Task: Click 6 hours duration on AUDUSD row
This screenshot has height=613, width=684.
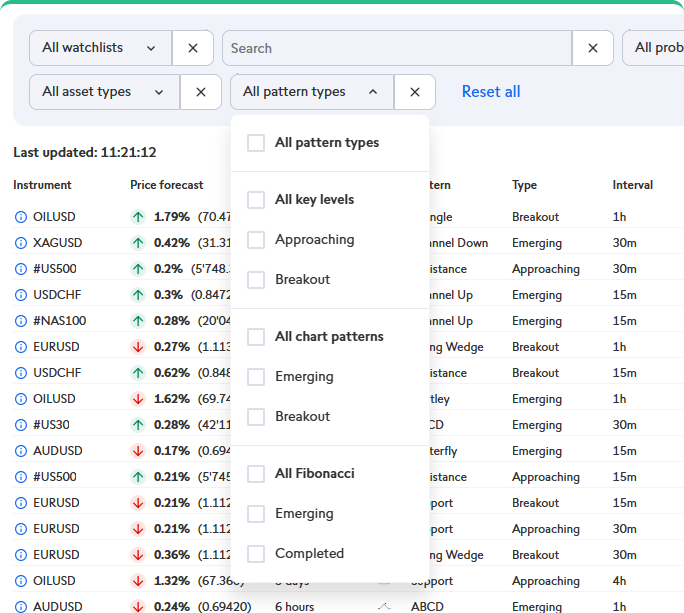Action: (294, 607)
